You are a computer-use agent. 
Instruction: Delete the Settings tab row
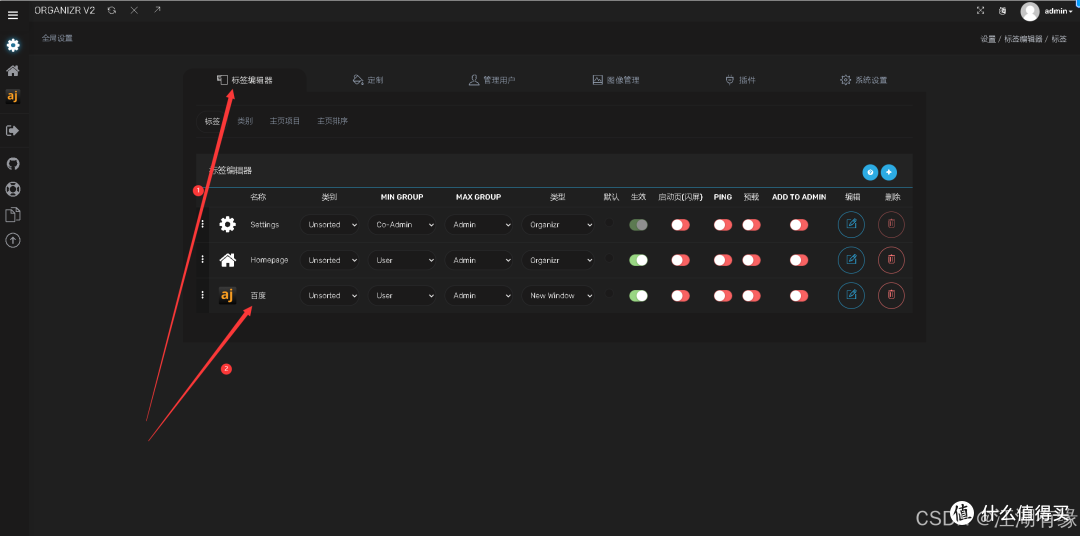coord(891,224)
